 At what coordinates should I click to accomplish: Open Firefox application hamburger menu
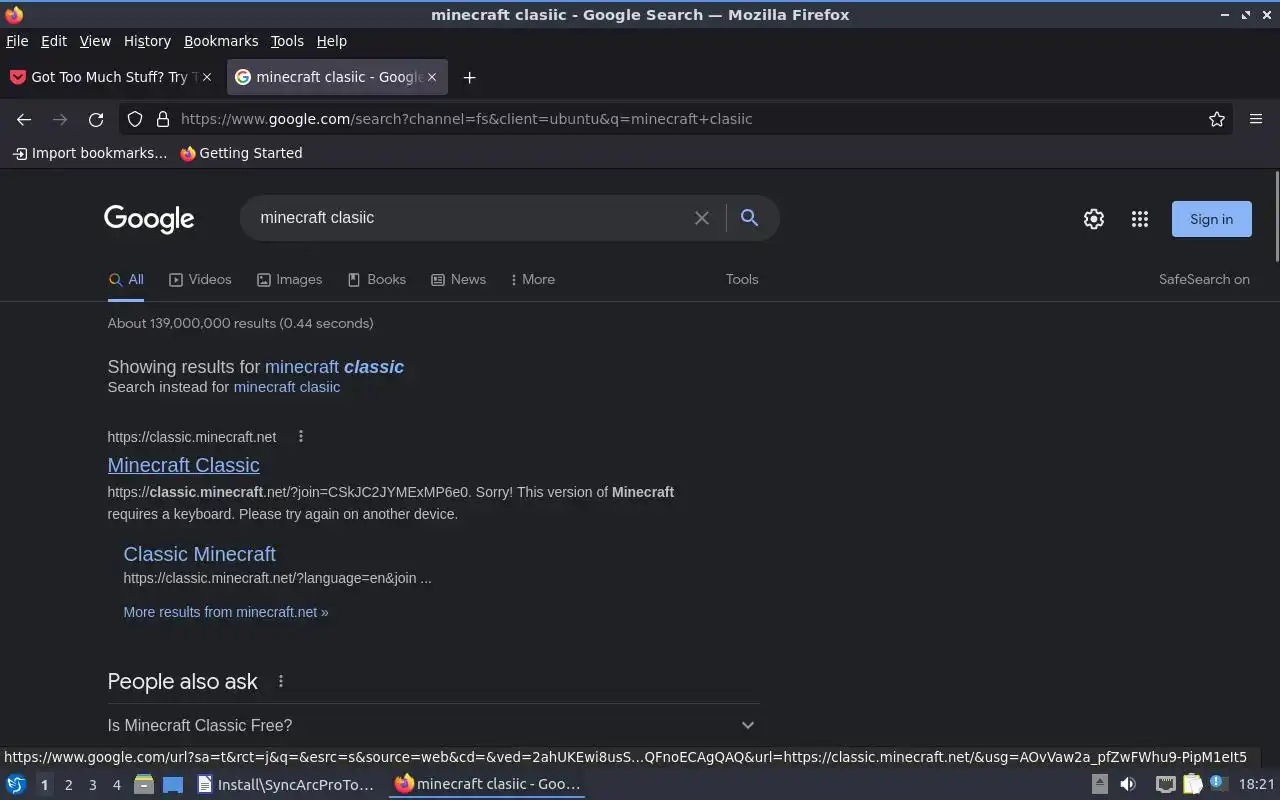[1256, 119]
